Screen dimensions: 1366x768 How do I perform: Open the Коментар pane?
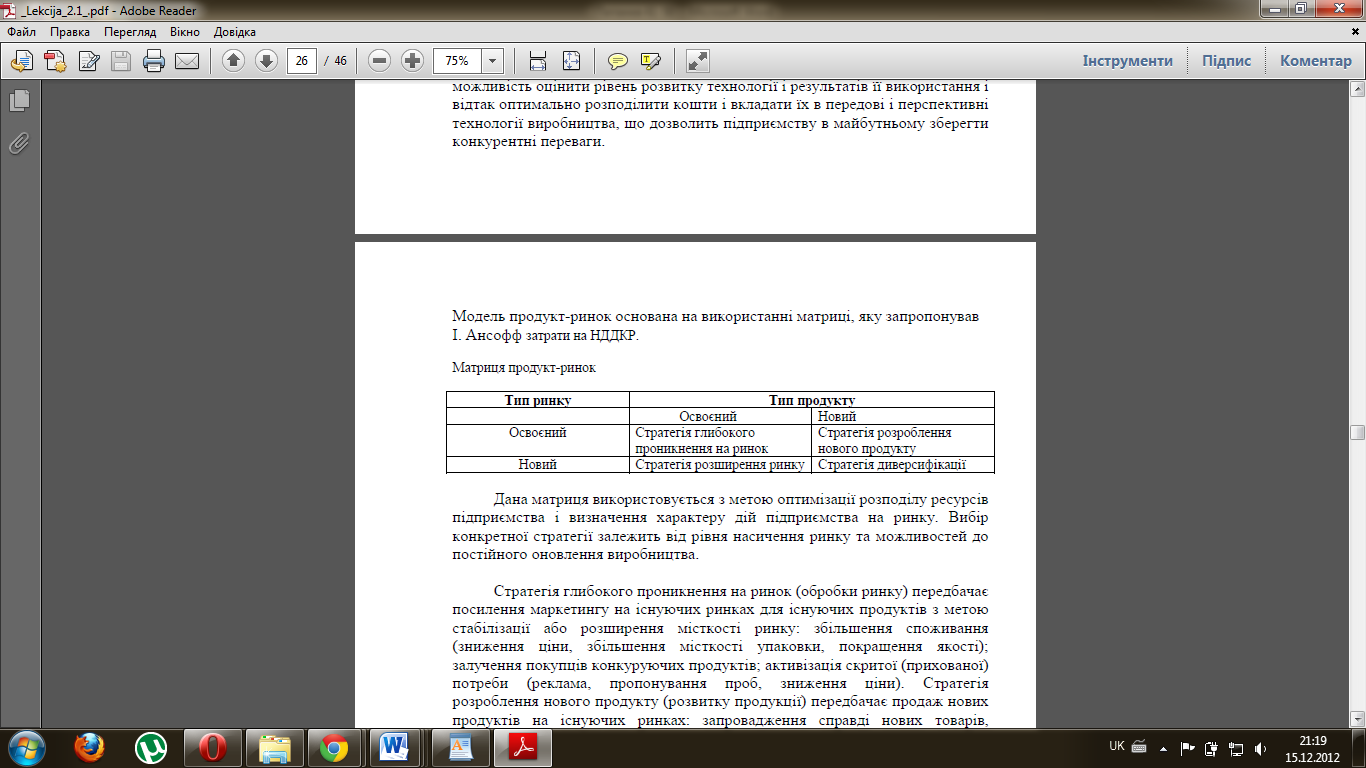tap(1315, 61)
